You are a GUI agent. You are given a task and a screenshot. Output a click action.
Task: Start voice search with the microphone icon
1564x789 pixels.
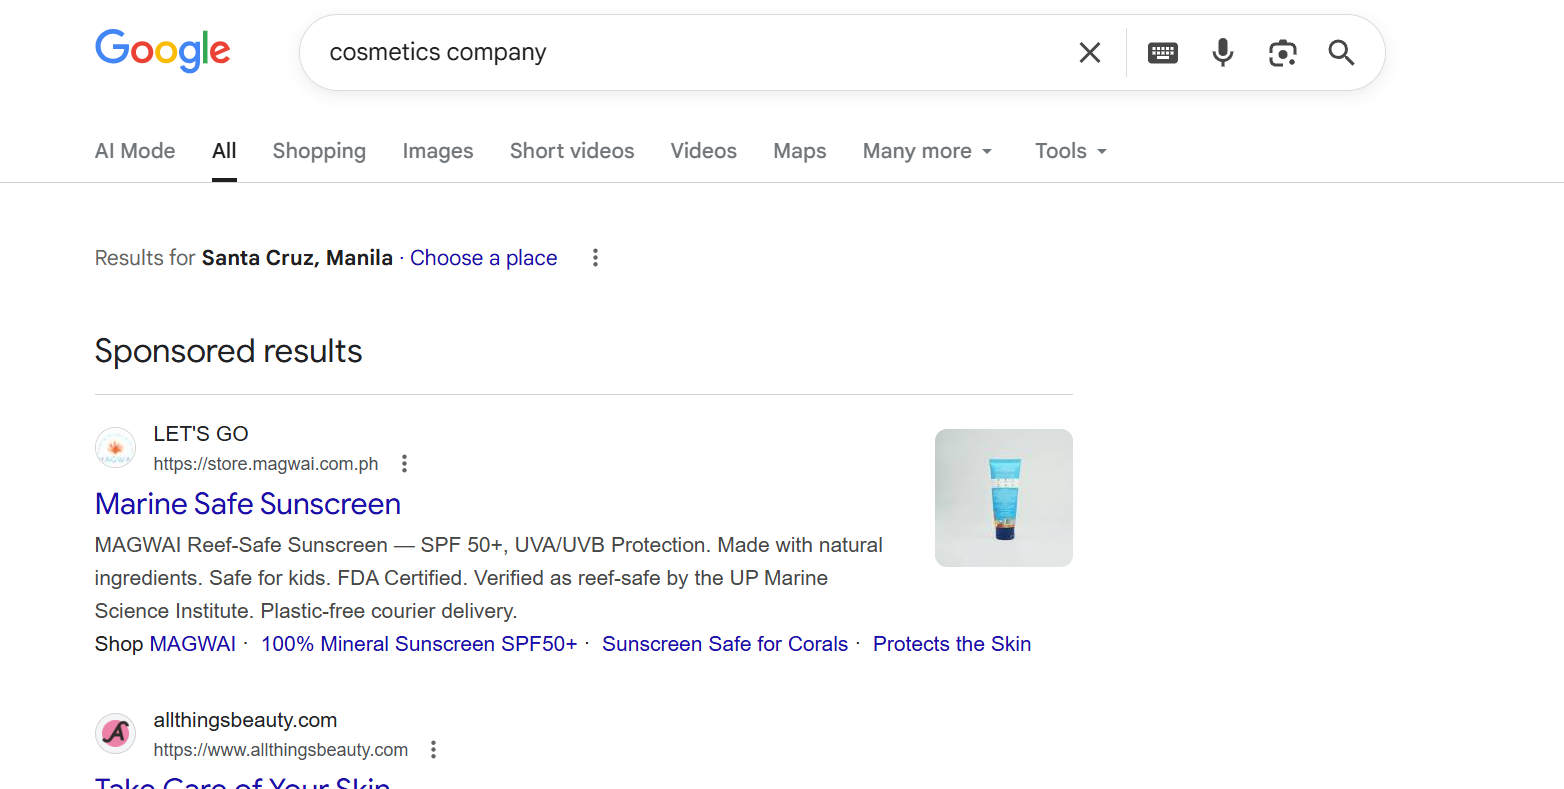pos(1223,52)
